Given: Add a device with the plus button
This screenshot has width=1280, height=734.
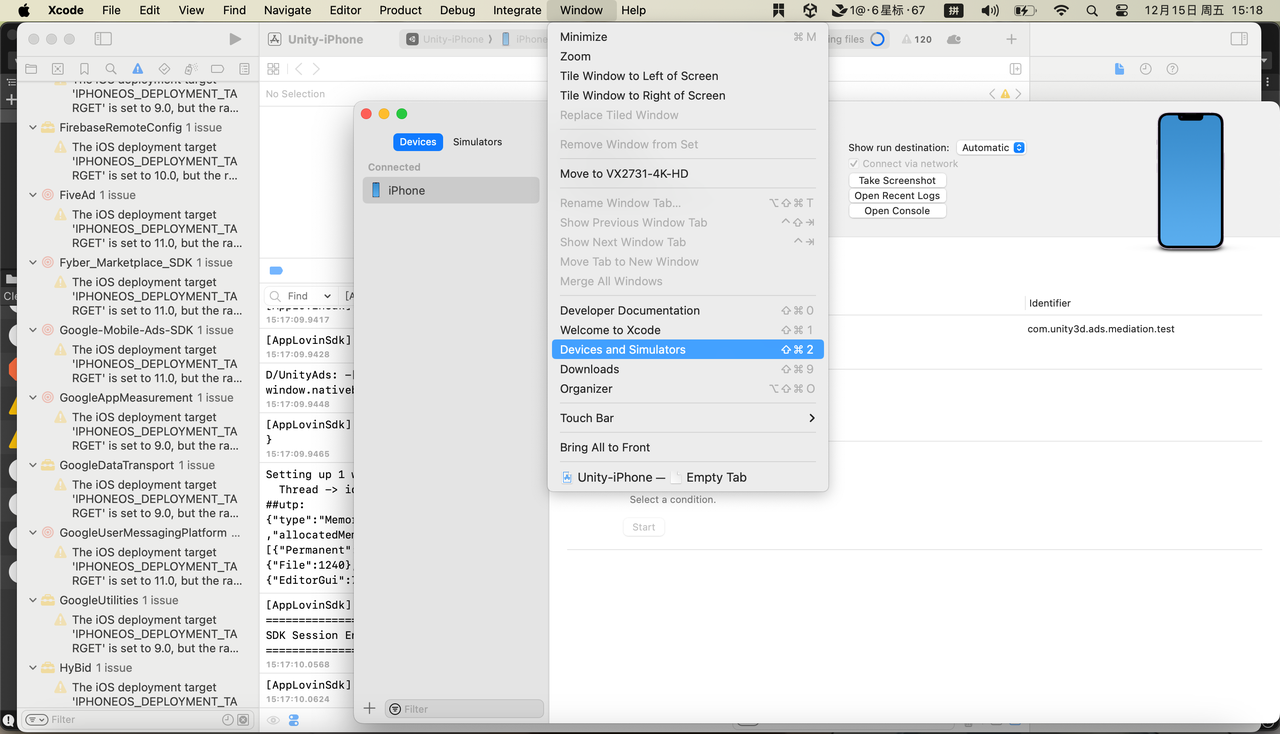Looking at the screenshot, I should click(x=369, y=708).
